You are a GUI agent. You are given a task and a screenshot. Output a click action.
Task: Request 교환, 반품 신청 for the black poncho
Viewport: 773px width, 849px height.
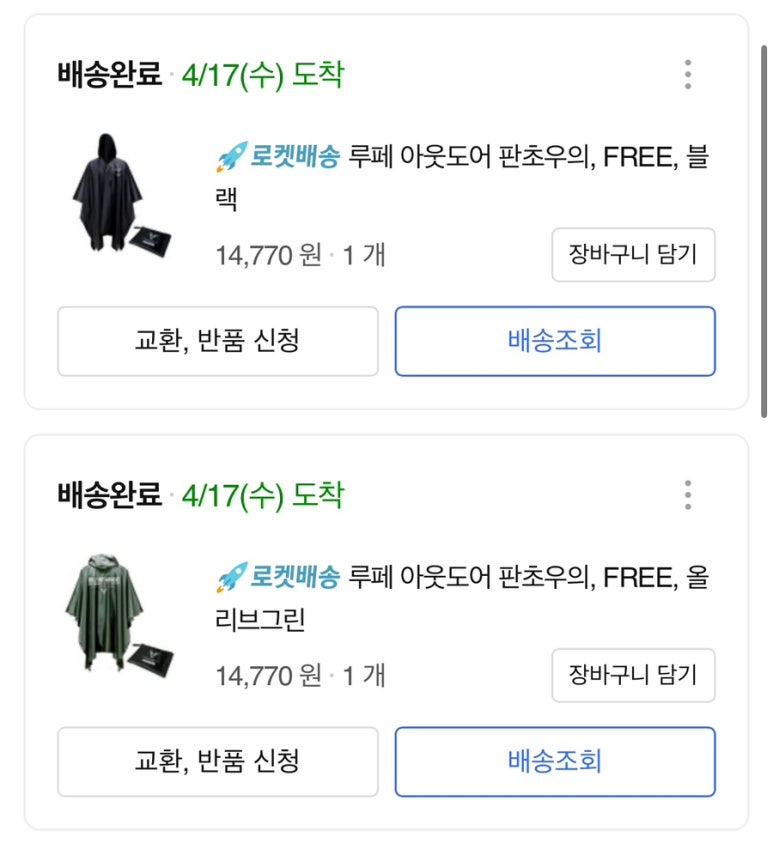point(217,341)
